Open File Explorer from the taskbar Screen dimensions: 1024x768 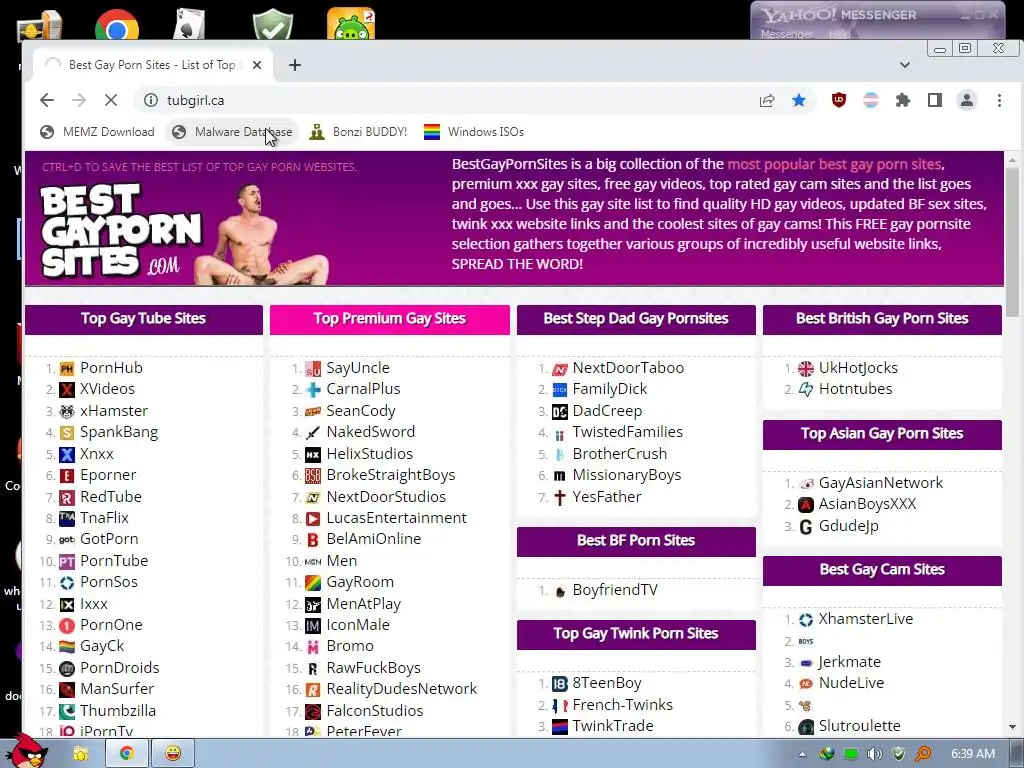click(x=81, y=754)
